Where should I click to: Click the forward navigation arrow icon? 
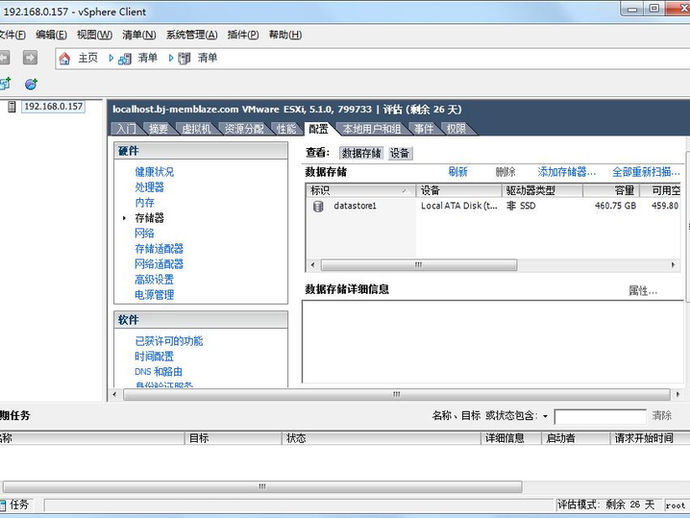tap(30, 58)
